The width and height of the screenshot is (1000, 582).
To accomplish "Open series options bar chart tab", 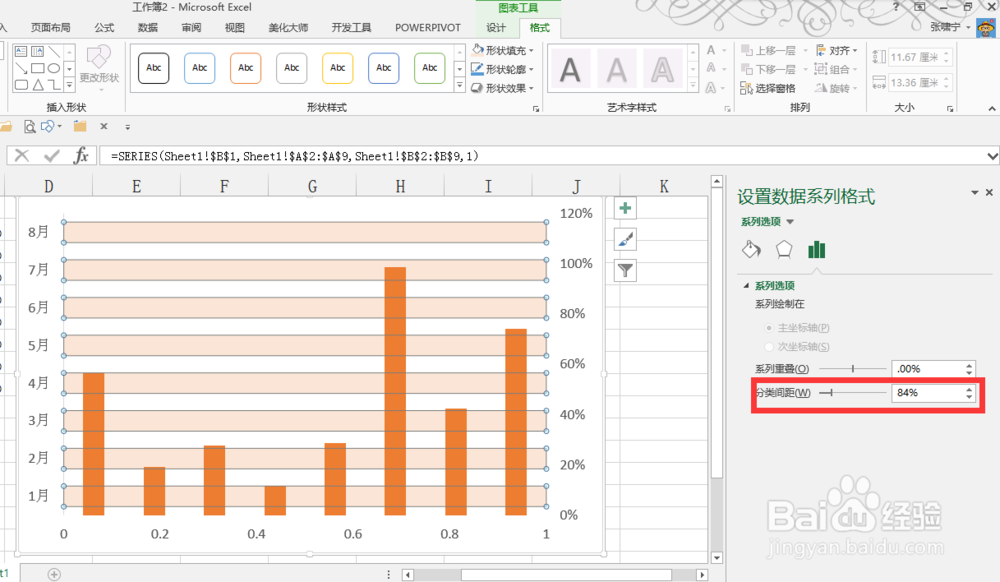I will pos(816,249).
